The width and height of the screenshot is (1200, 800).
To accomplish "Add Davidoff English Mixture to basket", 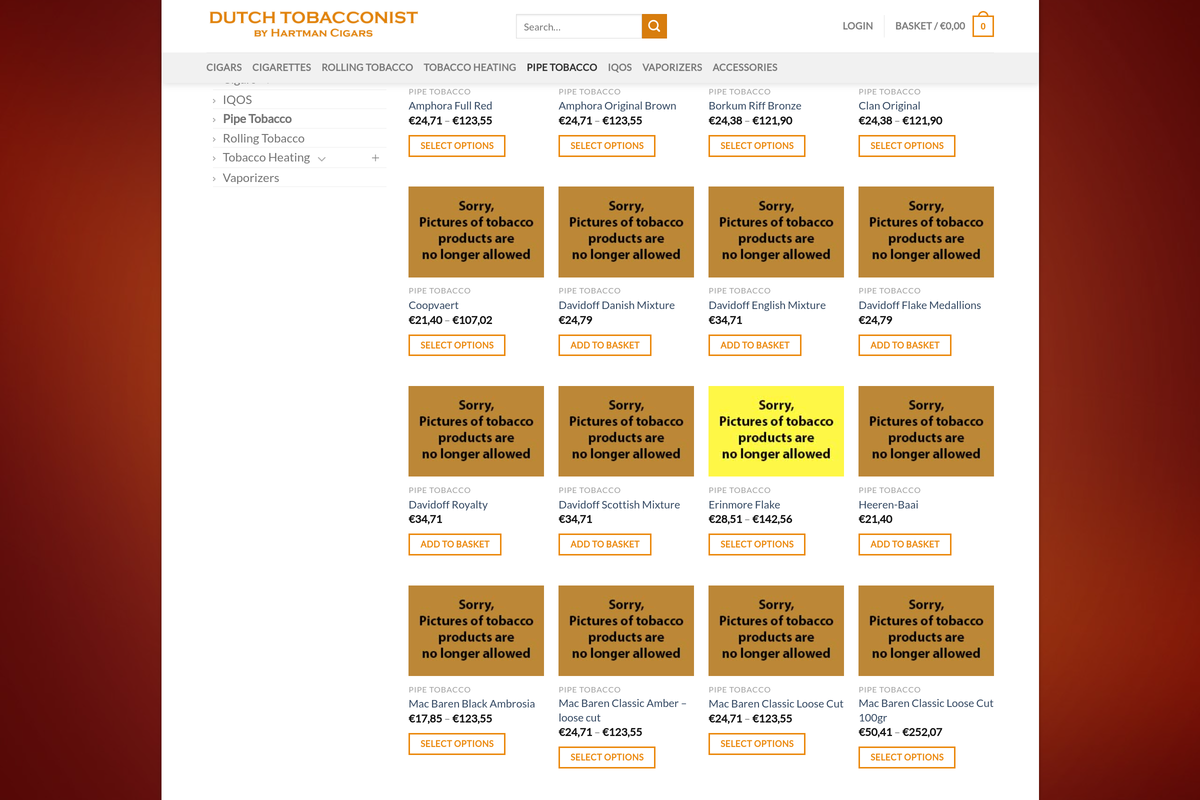I will click(x=755, y=345).
